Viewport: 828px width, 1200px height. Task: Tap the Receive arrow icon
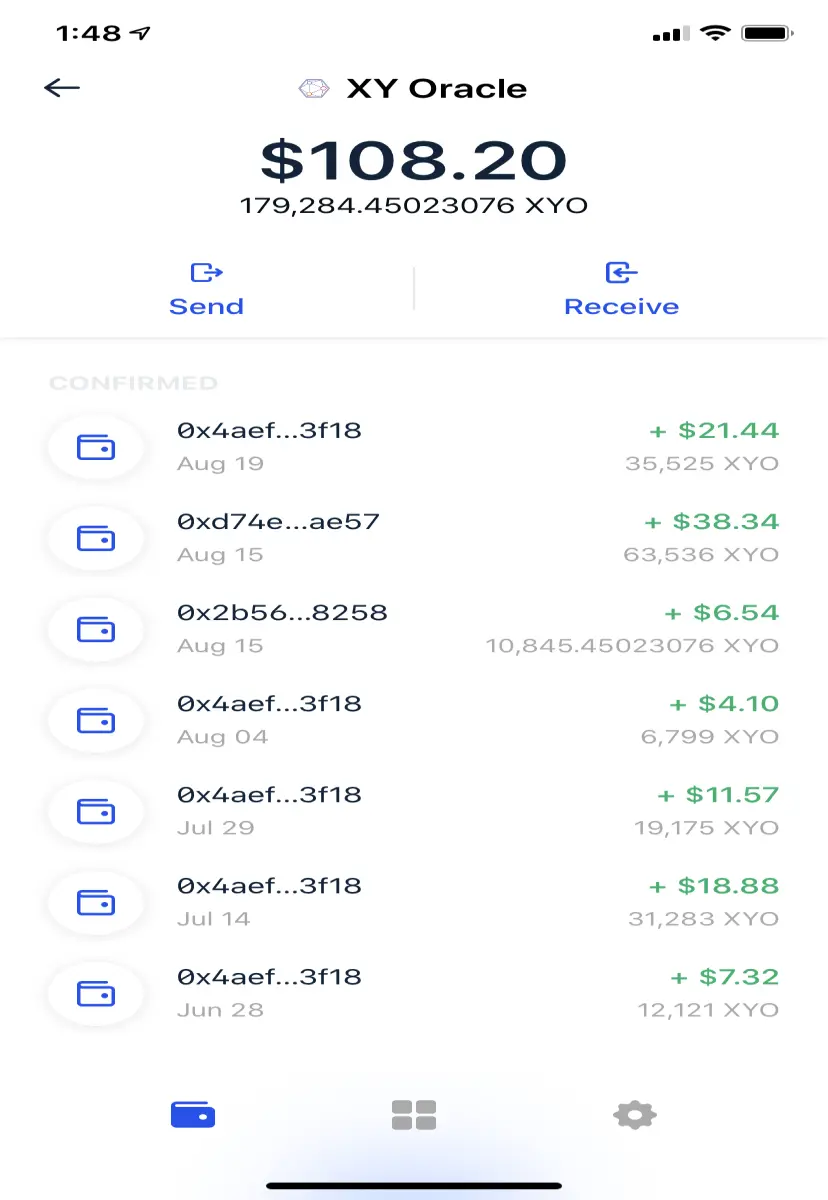621,272
